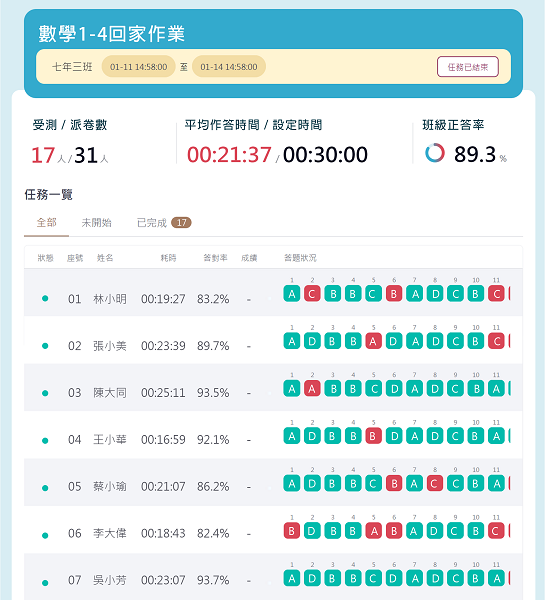This screenshot has height=600, width=545.
Task: Click 吳小芳's green answer D for question 6
Action: [x=394, y=579]
